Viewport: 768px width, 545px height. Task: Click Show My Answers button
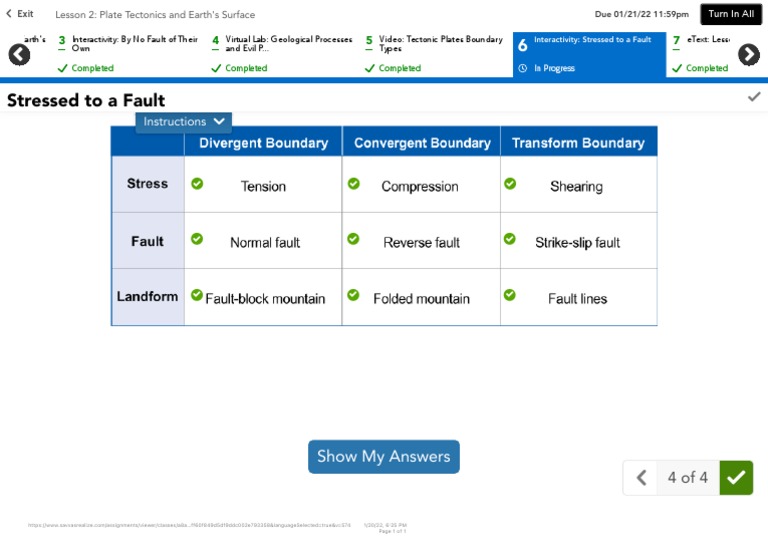tap(383, 457)
